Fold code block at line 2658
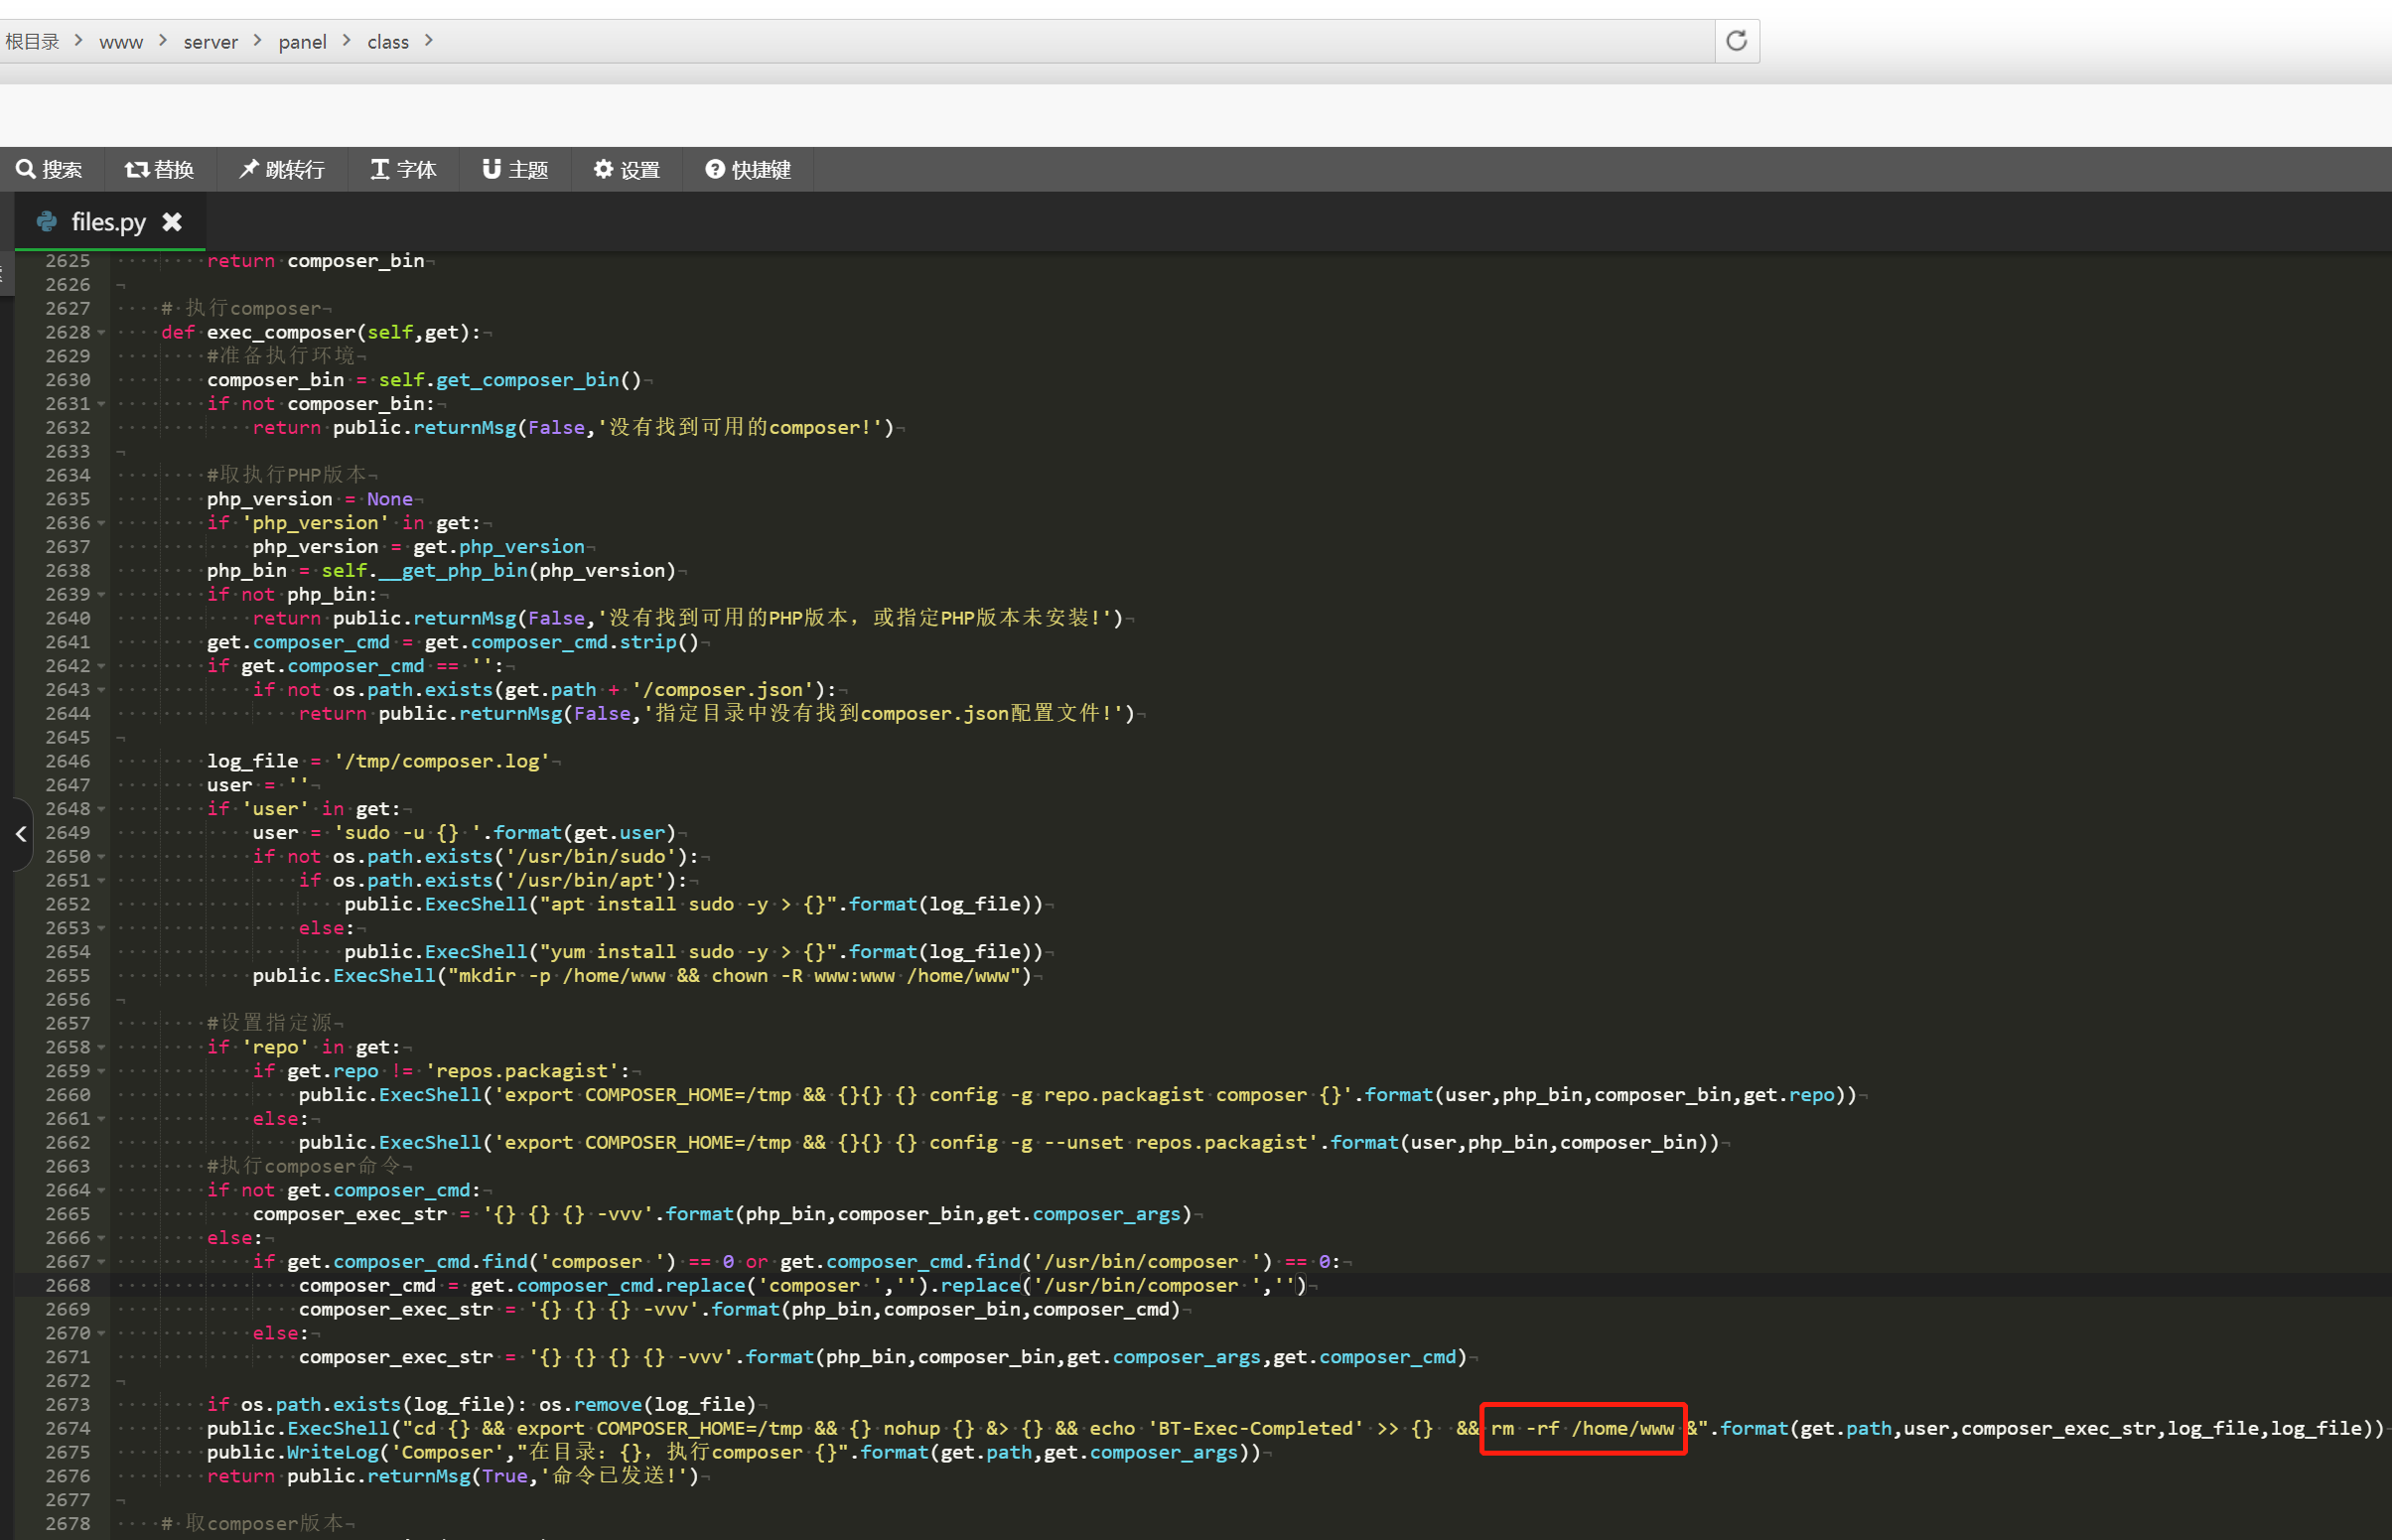 (x=101, y=1047)
